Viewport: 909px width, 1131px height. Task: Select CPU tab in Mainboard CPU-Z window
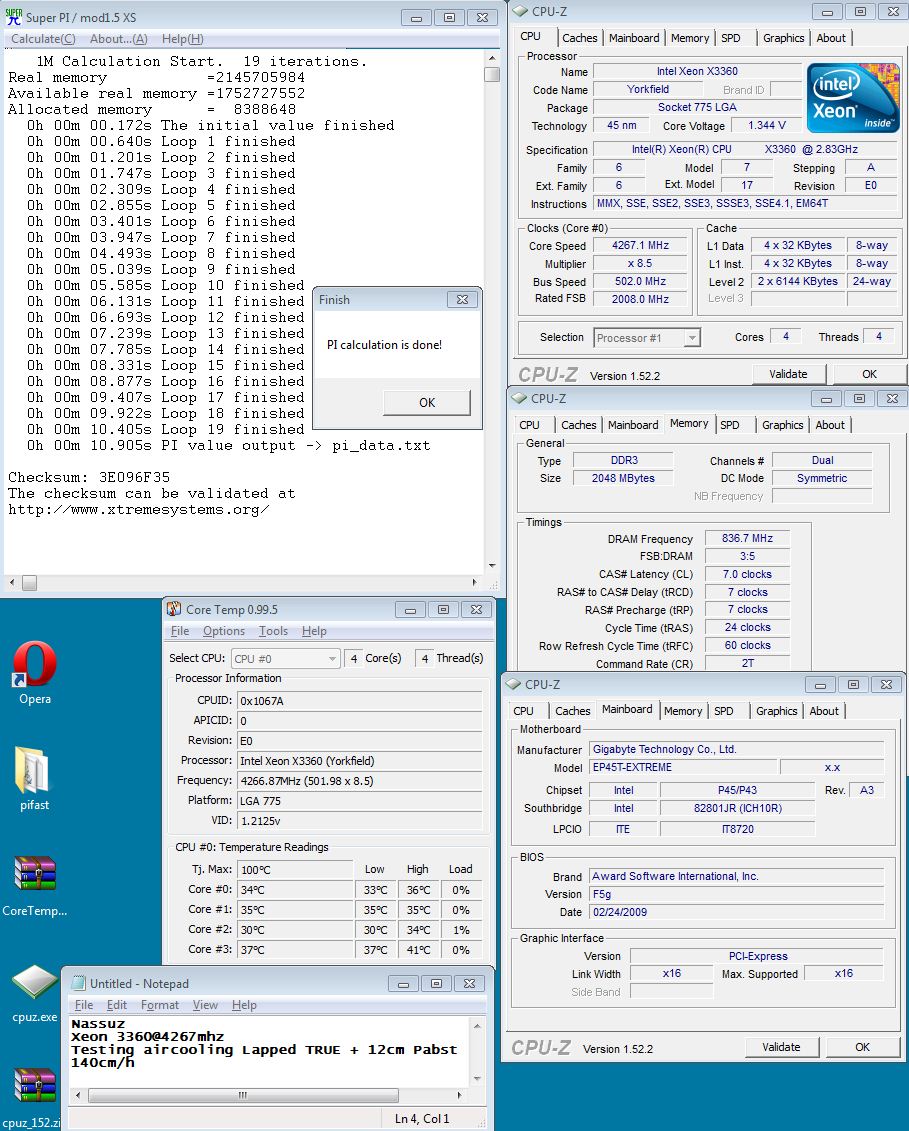point(523,710)
